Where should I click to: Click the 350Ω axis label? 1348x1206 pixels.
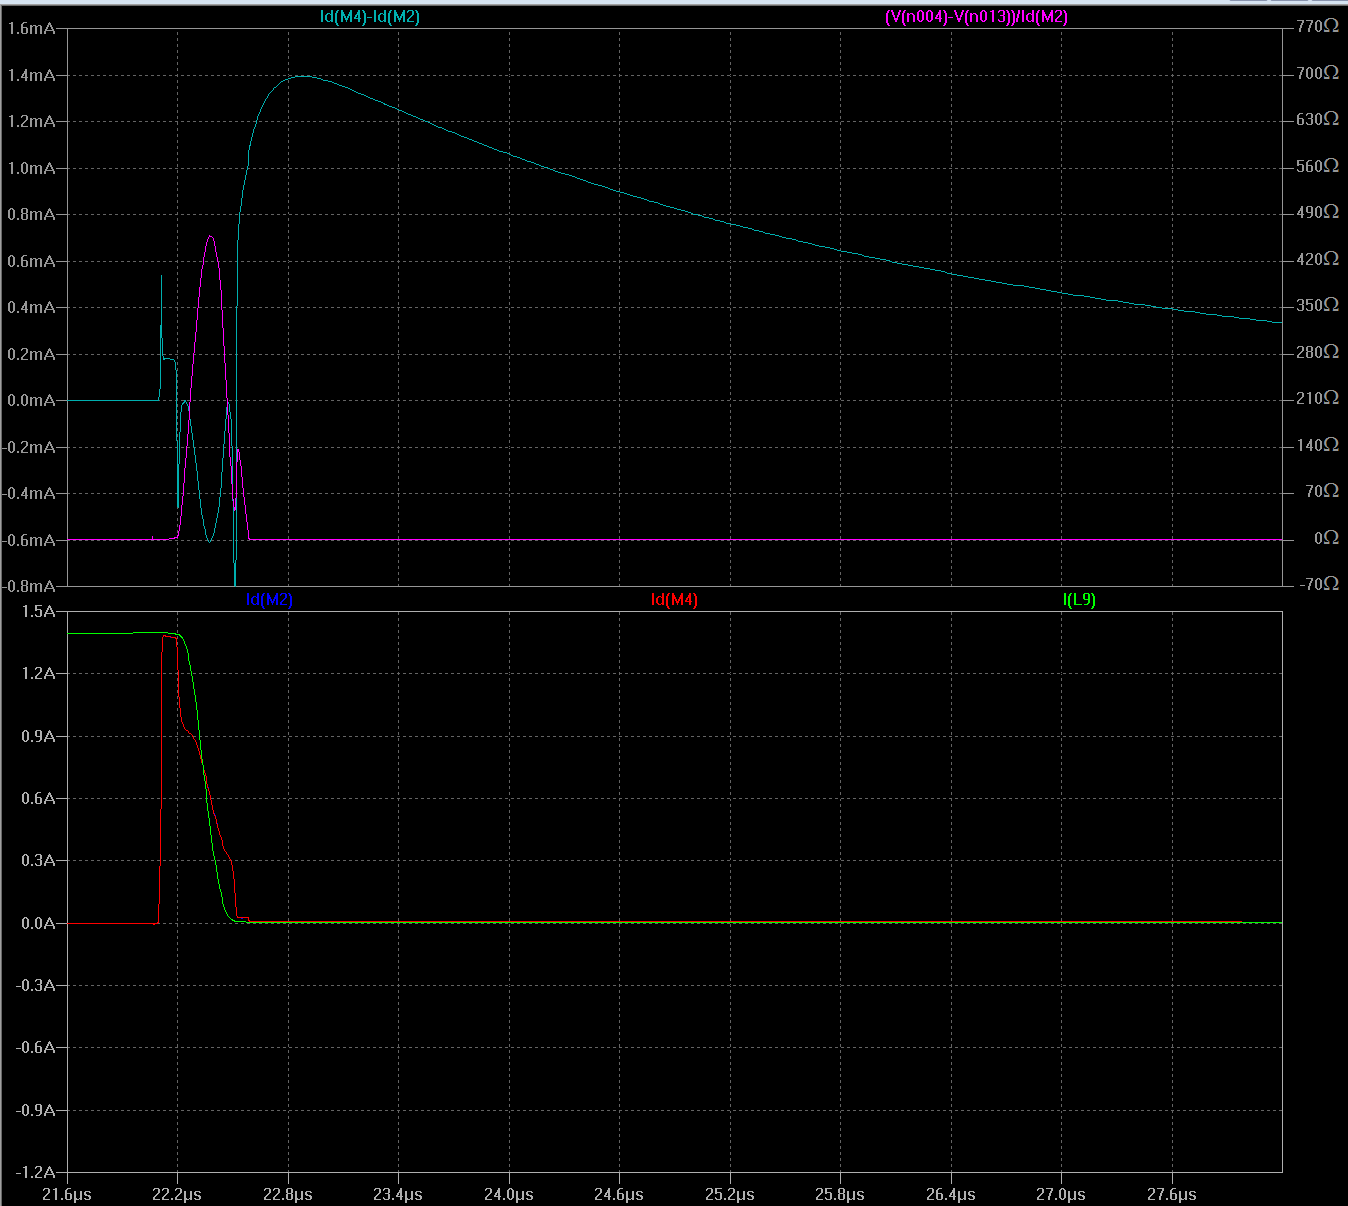[1317, 306]
